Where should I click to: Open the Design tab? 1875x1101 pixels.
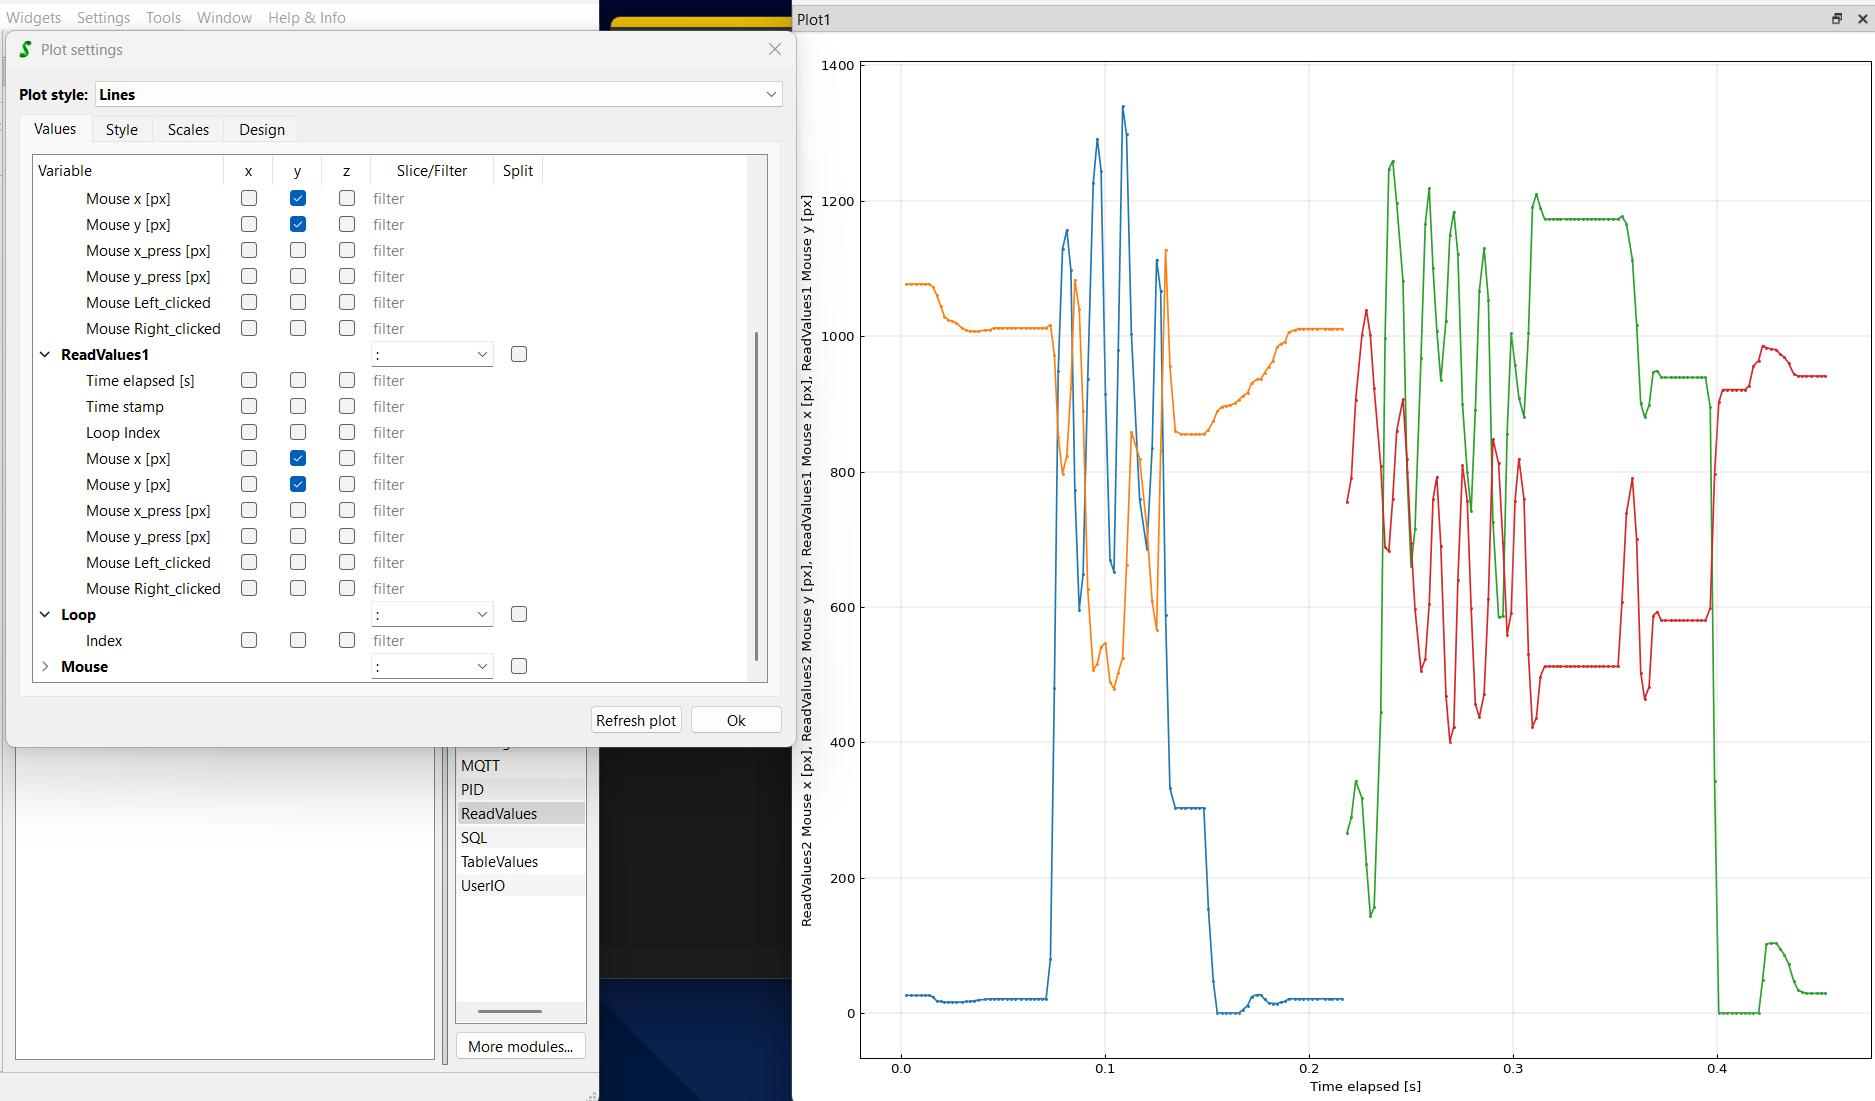(262, 130)
